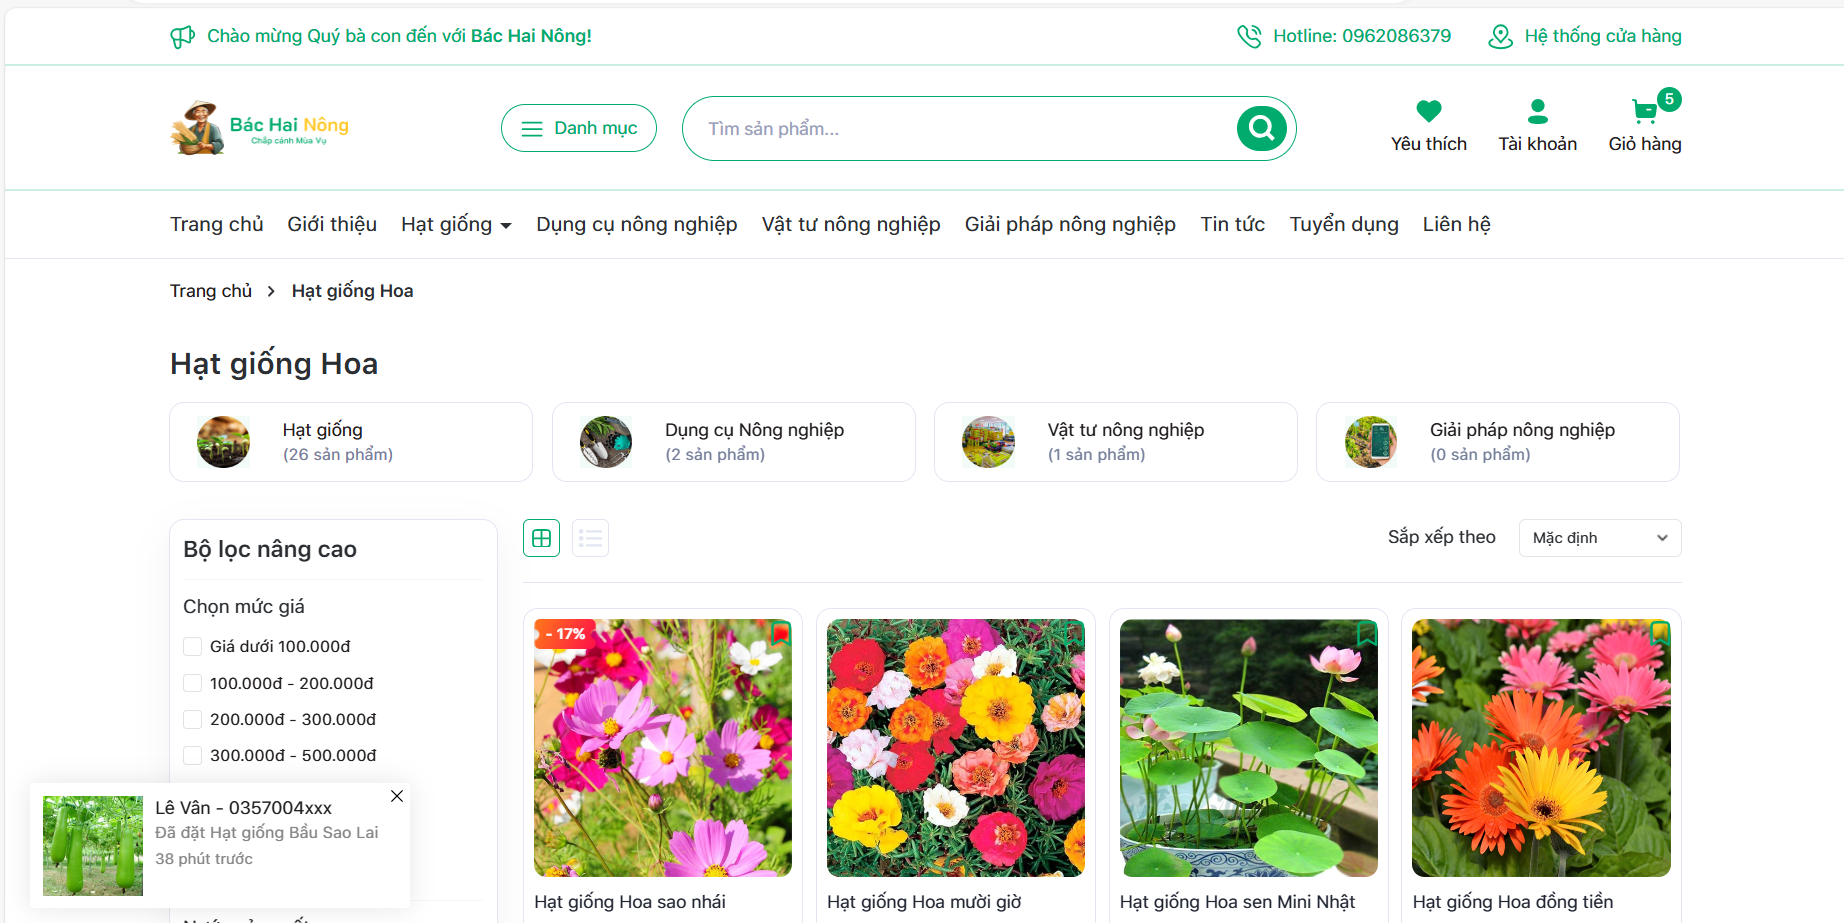Close the Lê Vân order notification

(x=397, y=796)
